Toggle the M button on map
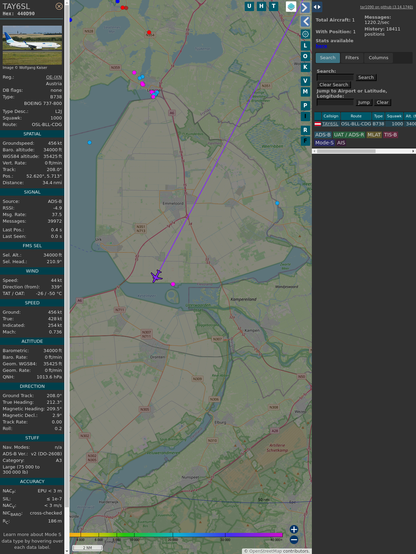Image resolution: width=416 pixels, height=554 pixels. pyautogui.click(x=305, y=92)
